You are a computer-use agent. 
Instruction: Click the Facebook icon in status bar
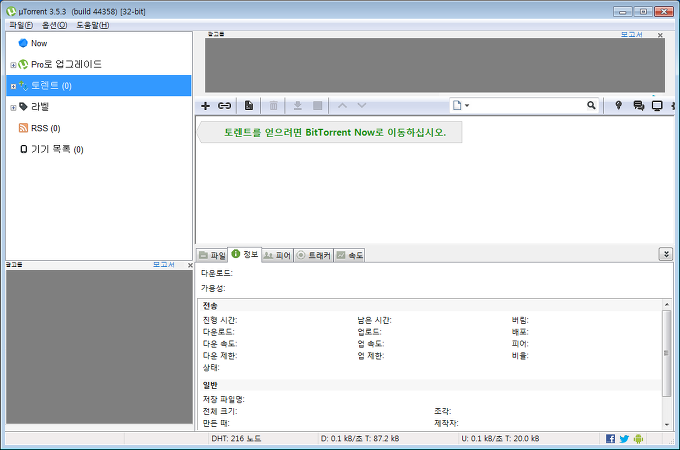(x=610, y=439)
